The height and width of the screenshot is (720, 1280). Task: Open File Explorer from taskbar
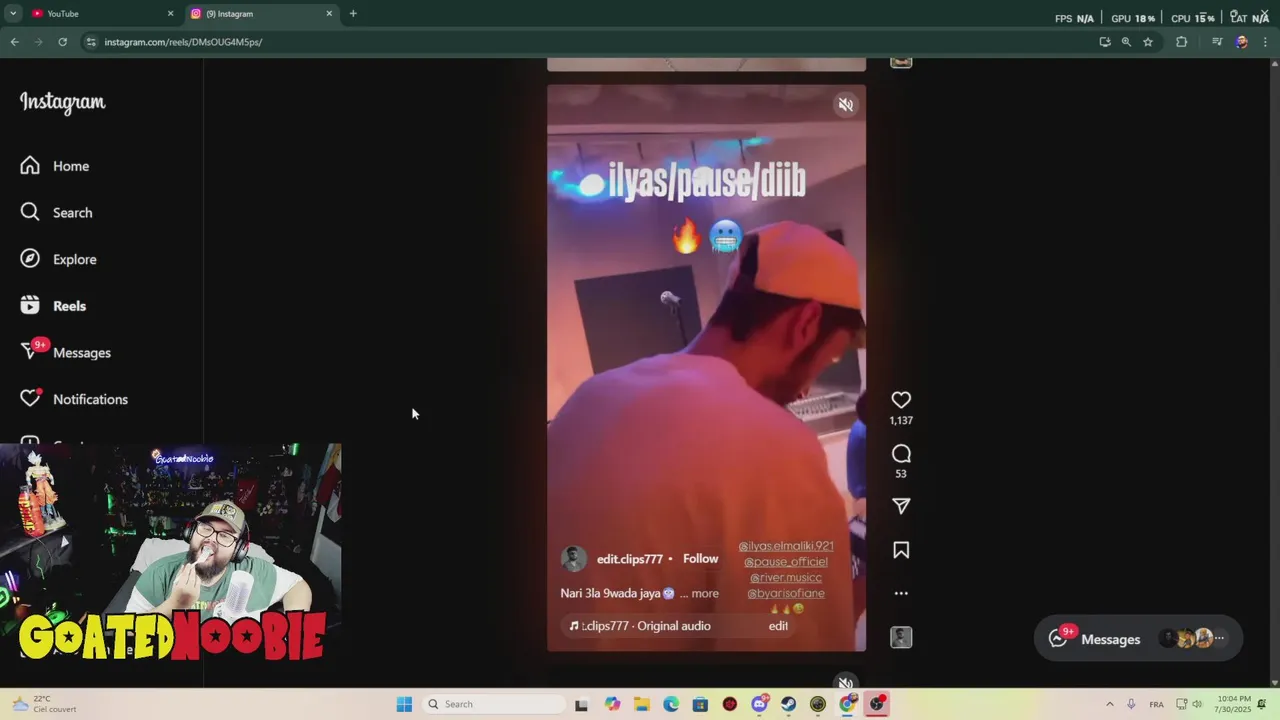click(x=641, y=704)
